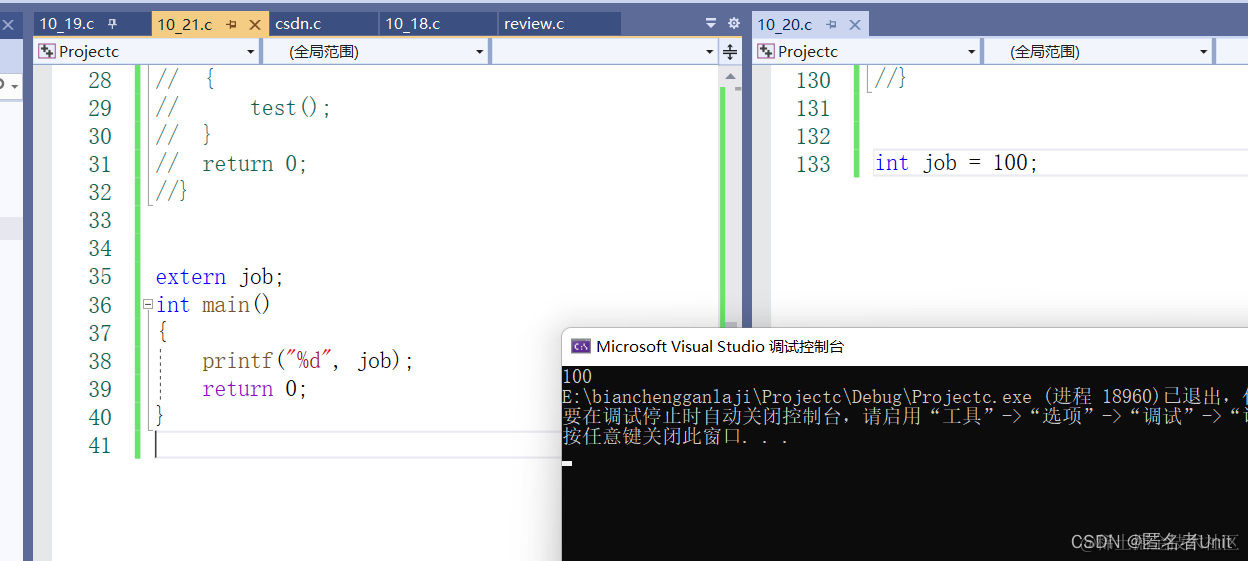Open the empty member dropdown in left editor

pos(605,52)
